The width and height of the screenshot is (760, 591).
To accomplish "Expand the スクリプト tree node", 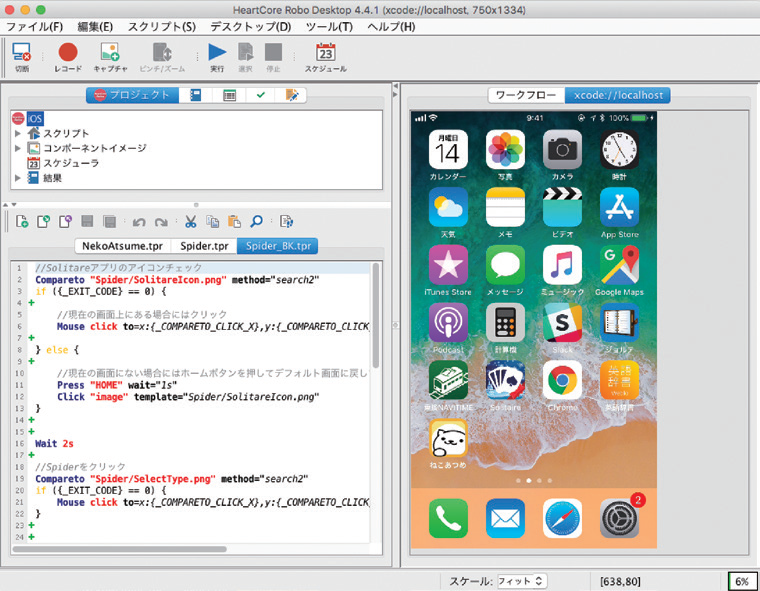I will click(x=17, y=133).
